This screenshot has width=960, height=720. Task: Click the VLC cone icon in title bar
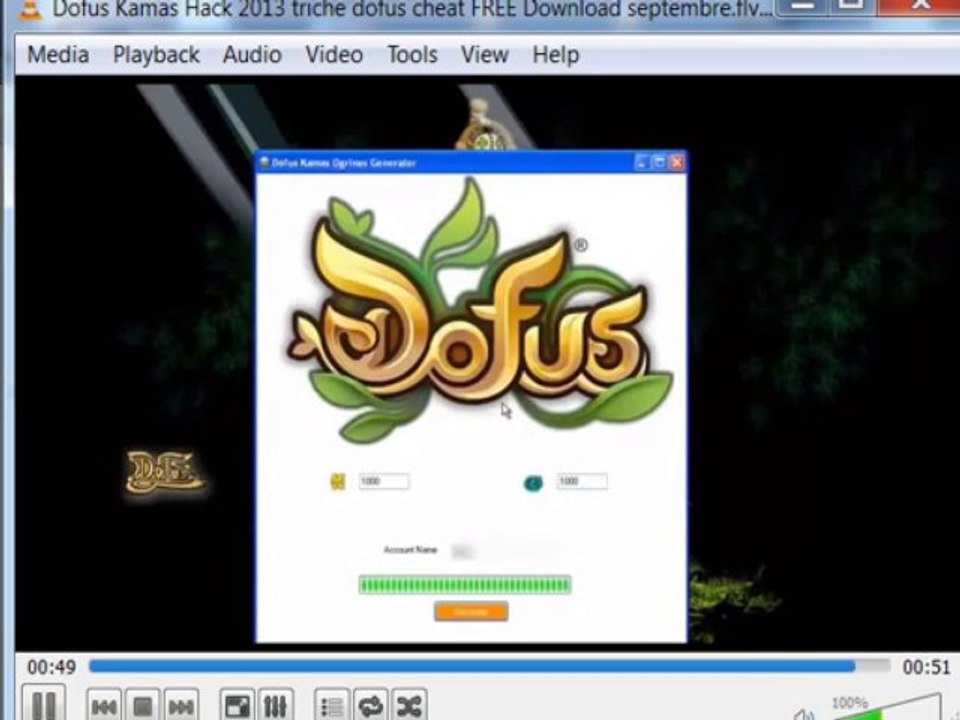click(29, 9)
